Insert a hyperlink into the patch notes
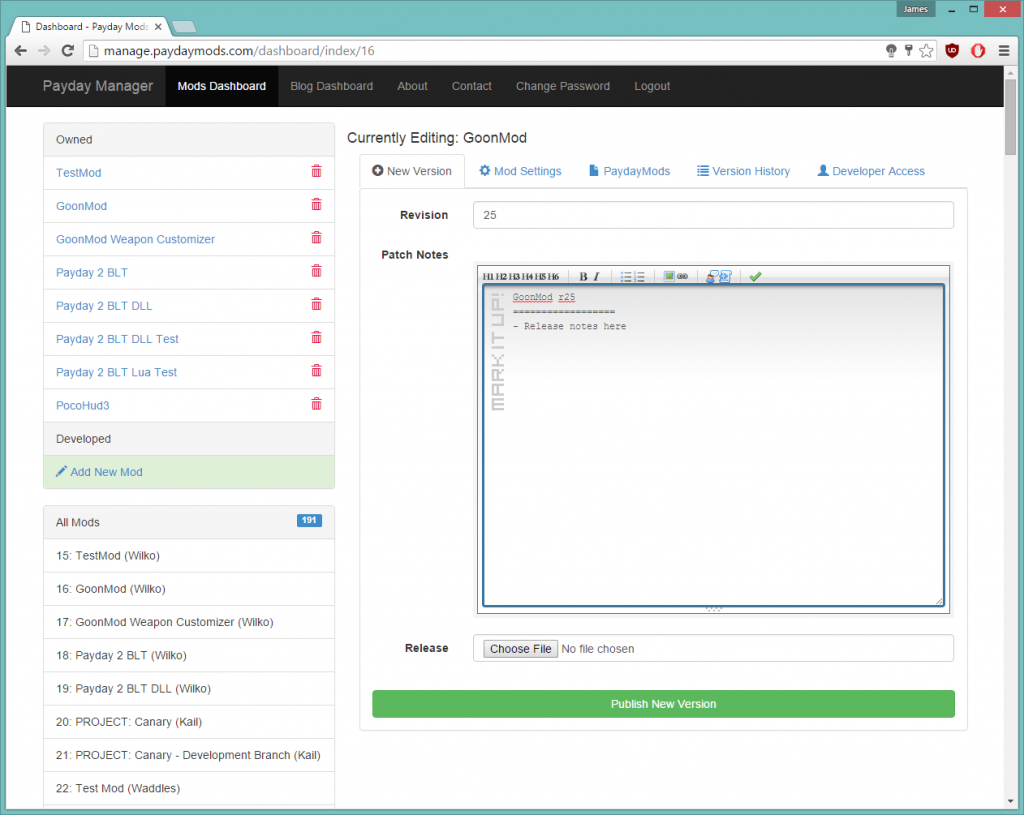Screen dimensions: 1024x815 [x=682, y=276]
